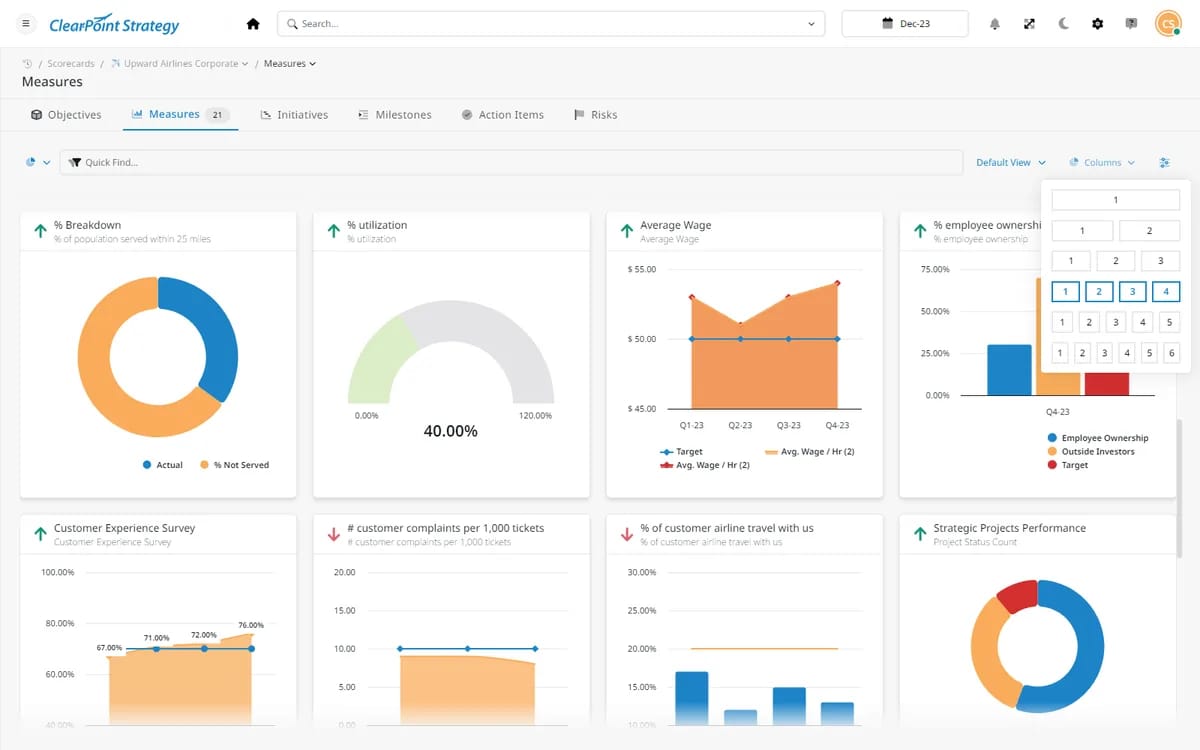The image size is (1200, 750).
Task: Click the history icon in breadcrumb
Action: pos(28,63)
